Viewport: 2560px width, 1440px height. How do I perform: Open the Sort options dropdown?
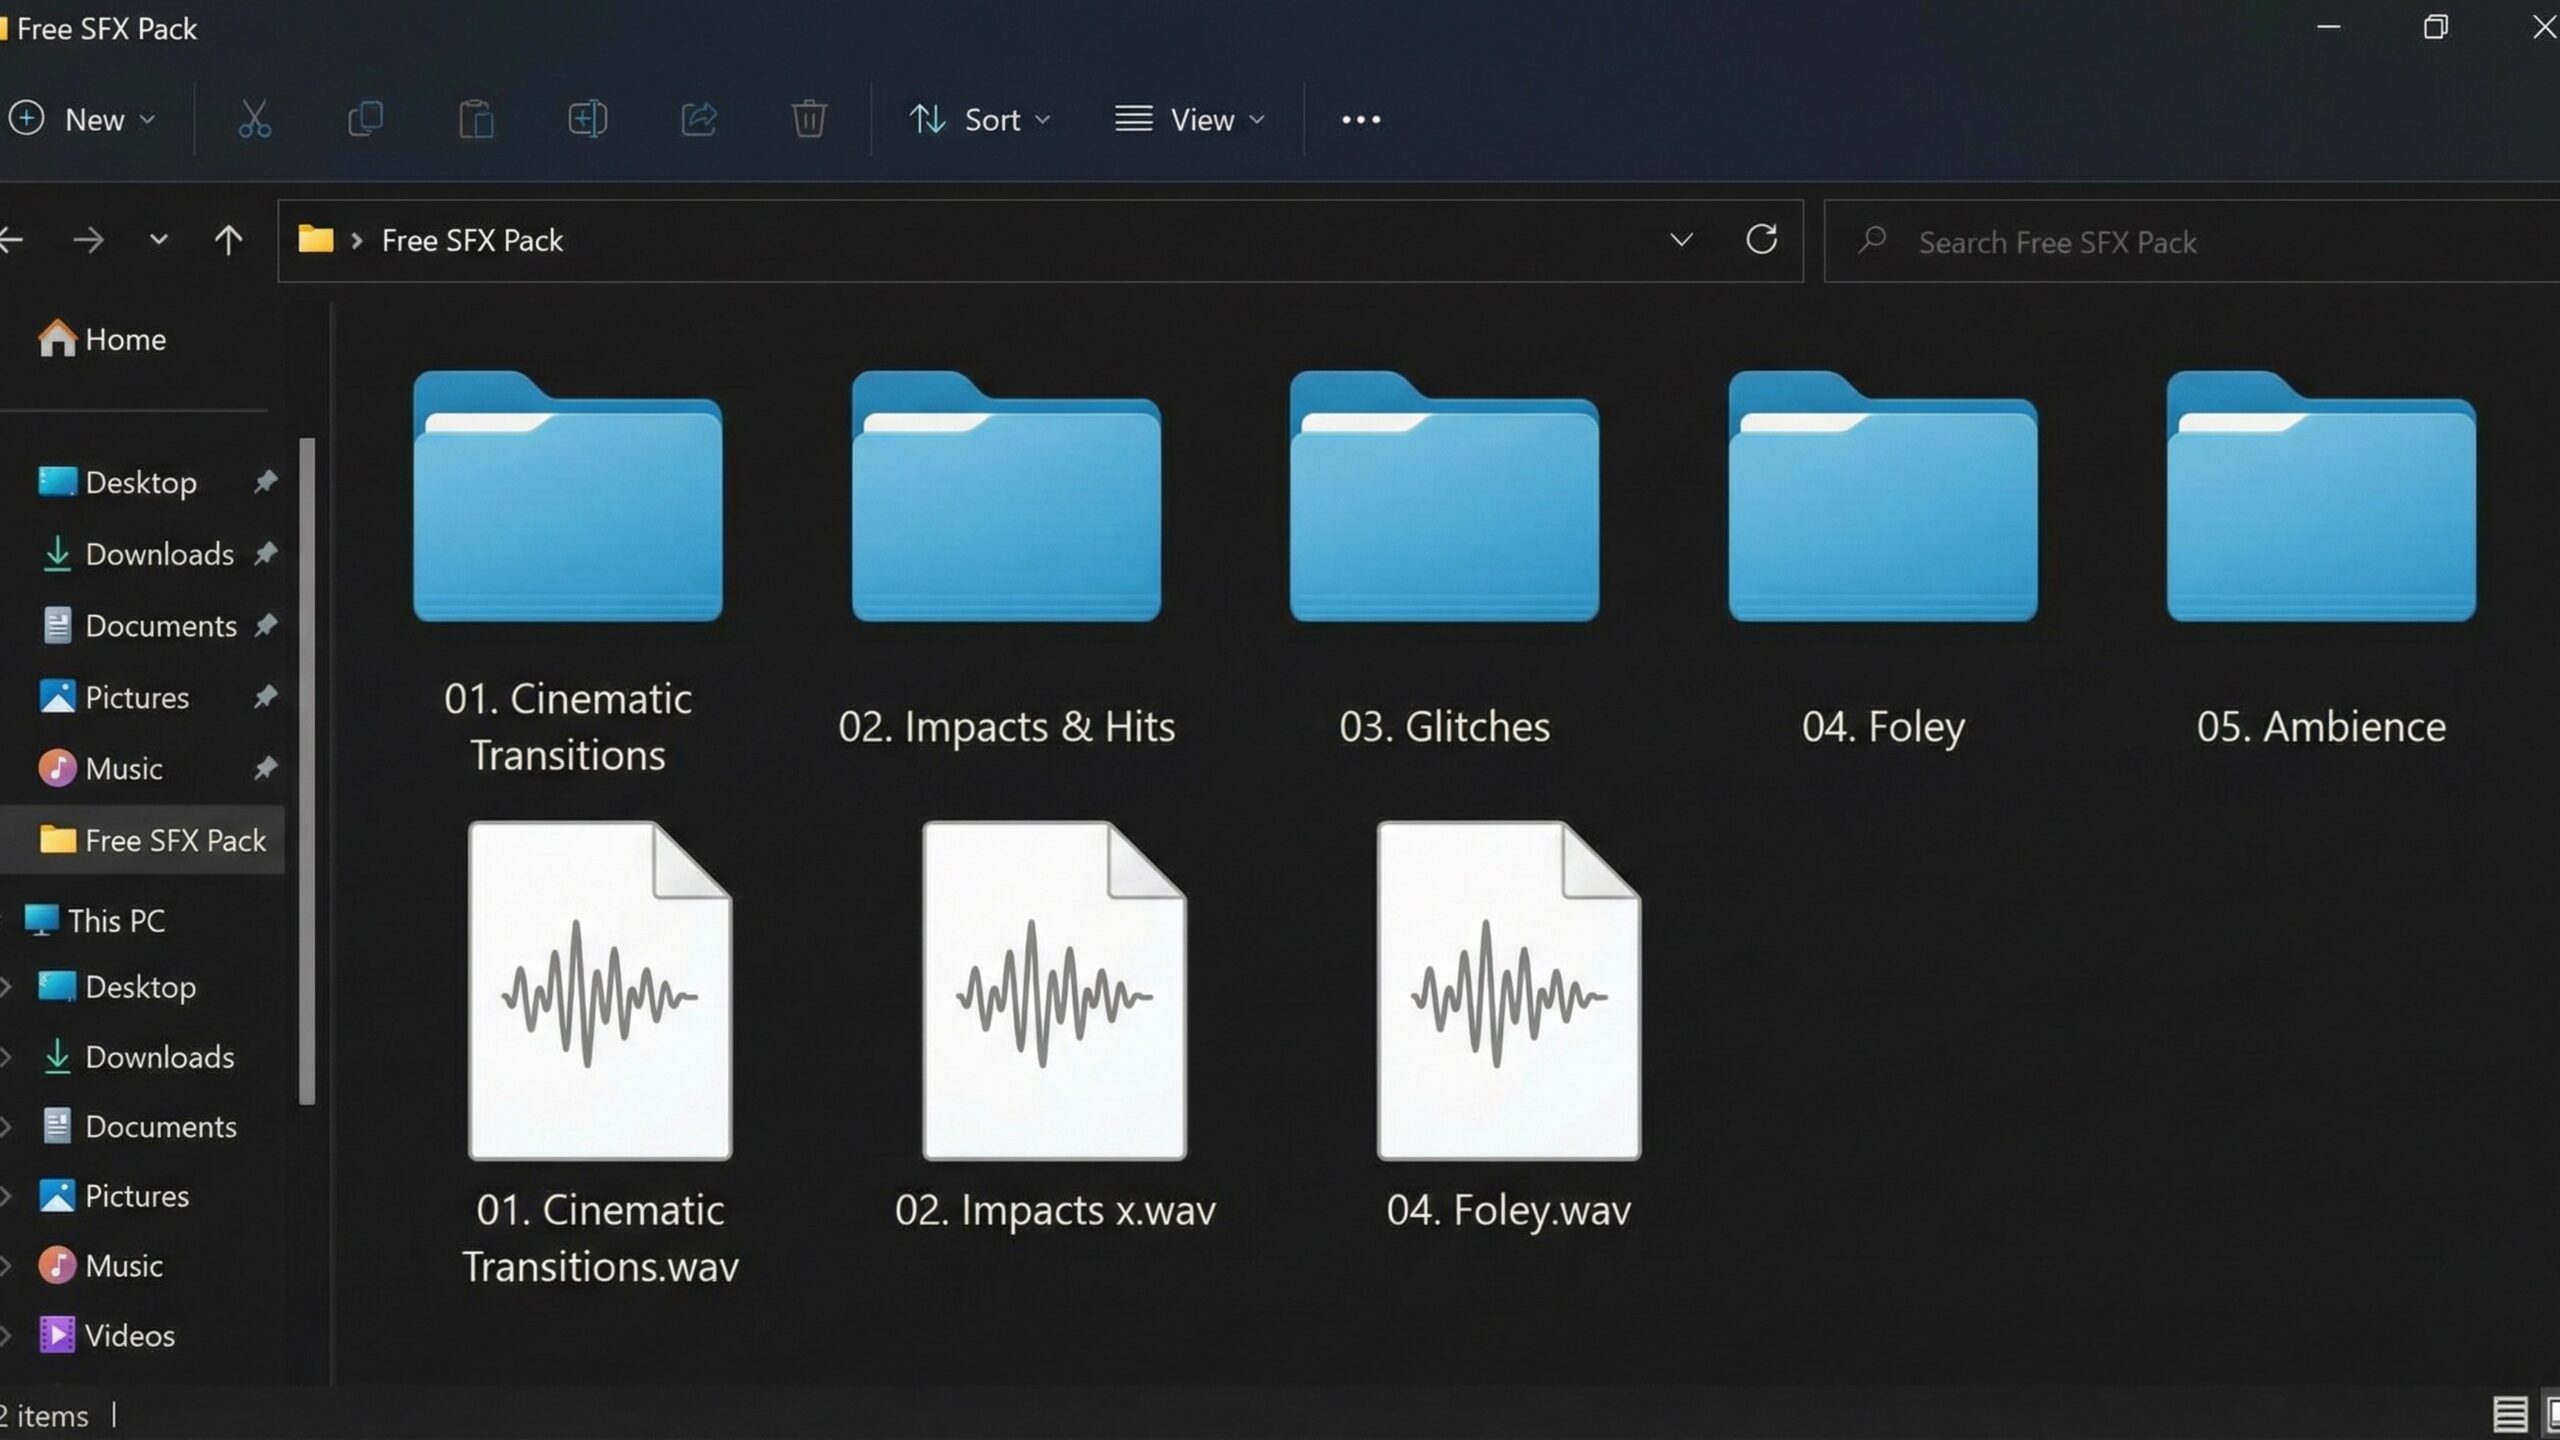[x=979, y=119]
